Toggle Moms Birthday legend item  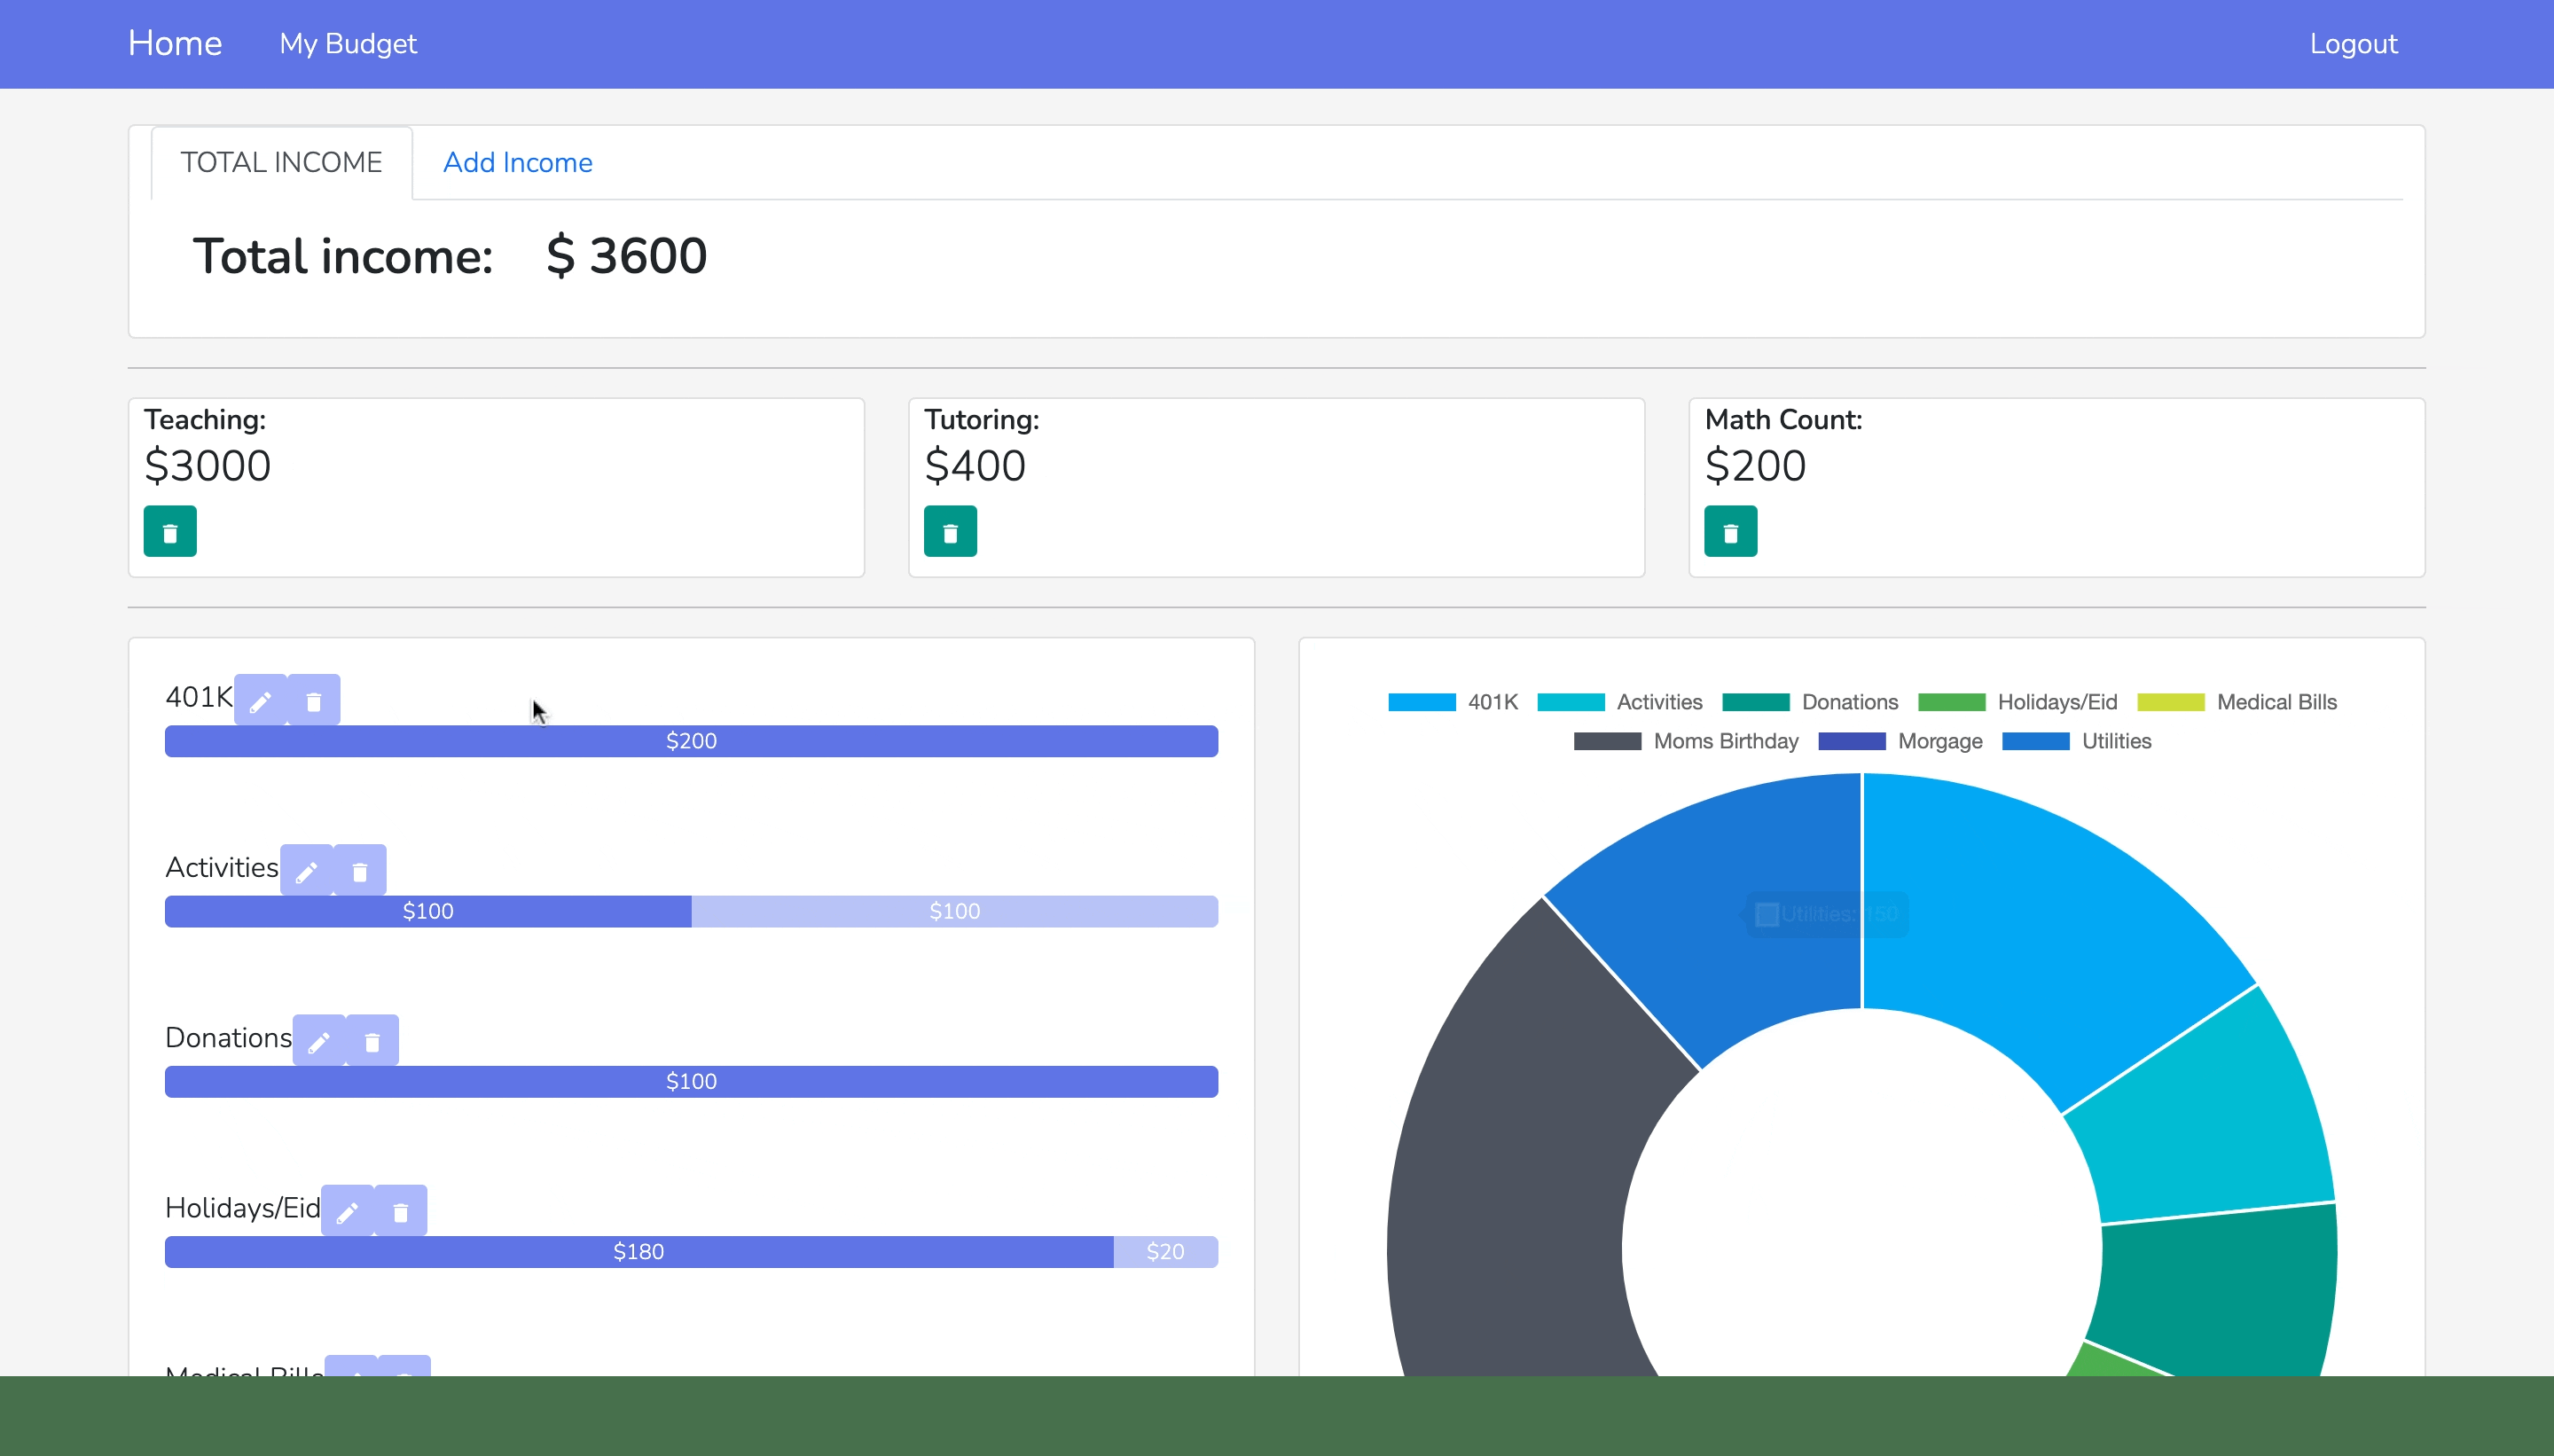point(1686,741)
